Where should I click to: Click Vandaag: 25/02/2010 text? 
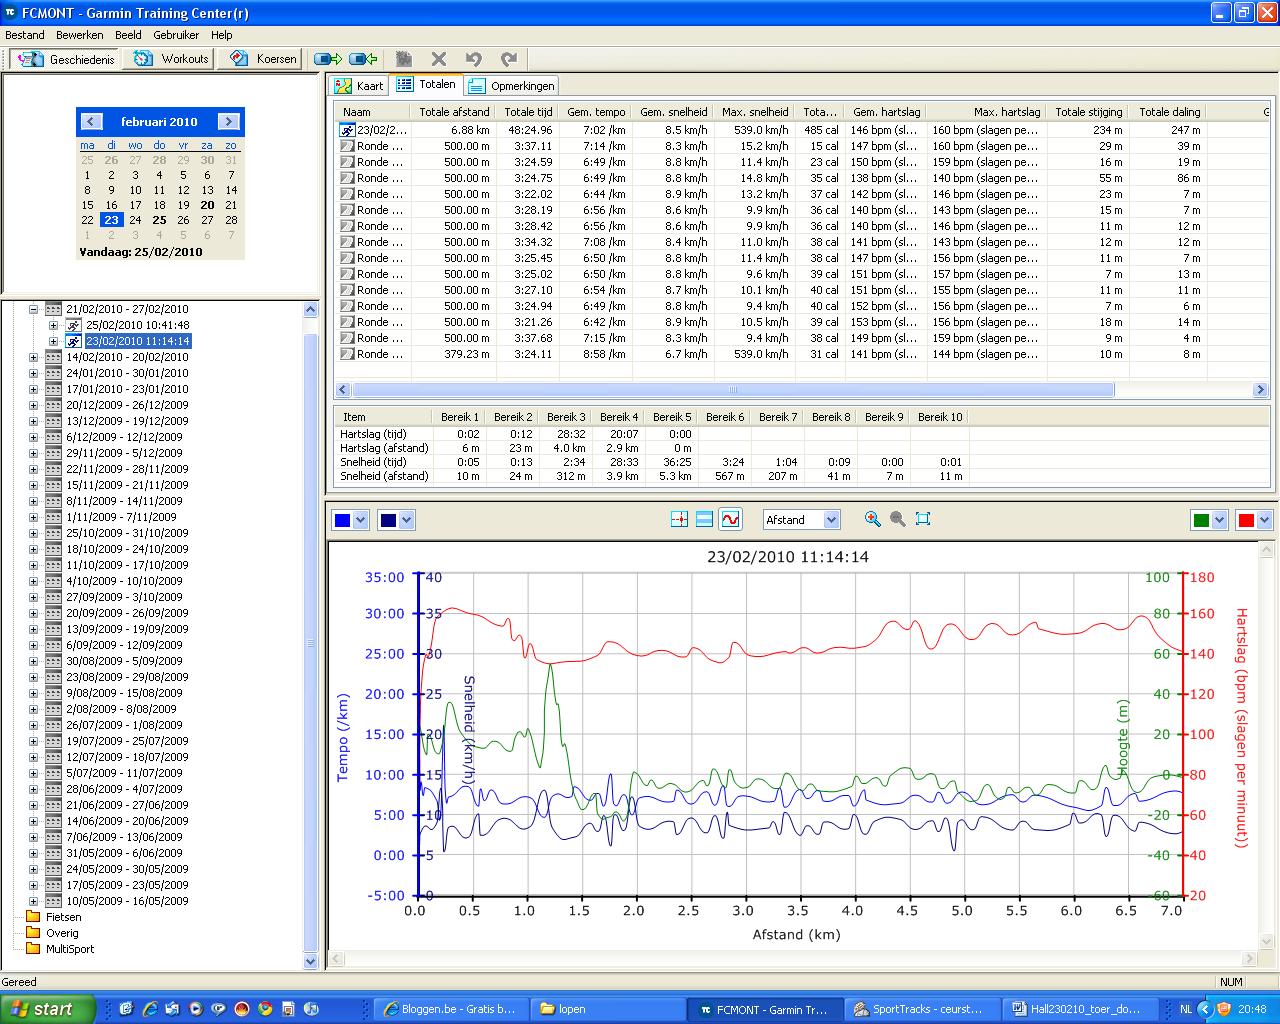tap(141, 252)
